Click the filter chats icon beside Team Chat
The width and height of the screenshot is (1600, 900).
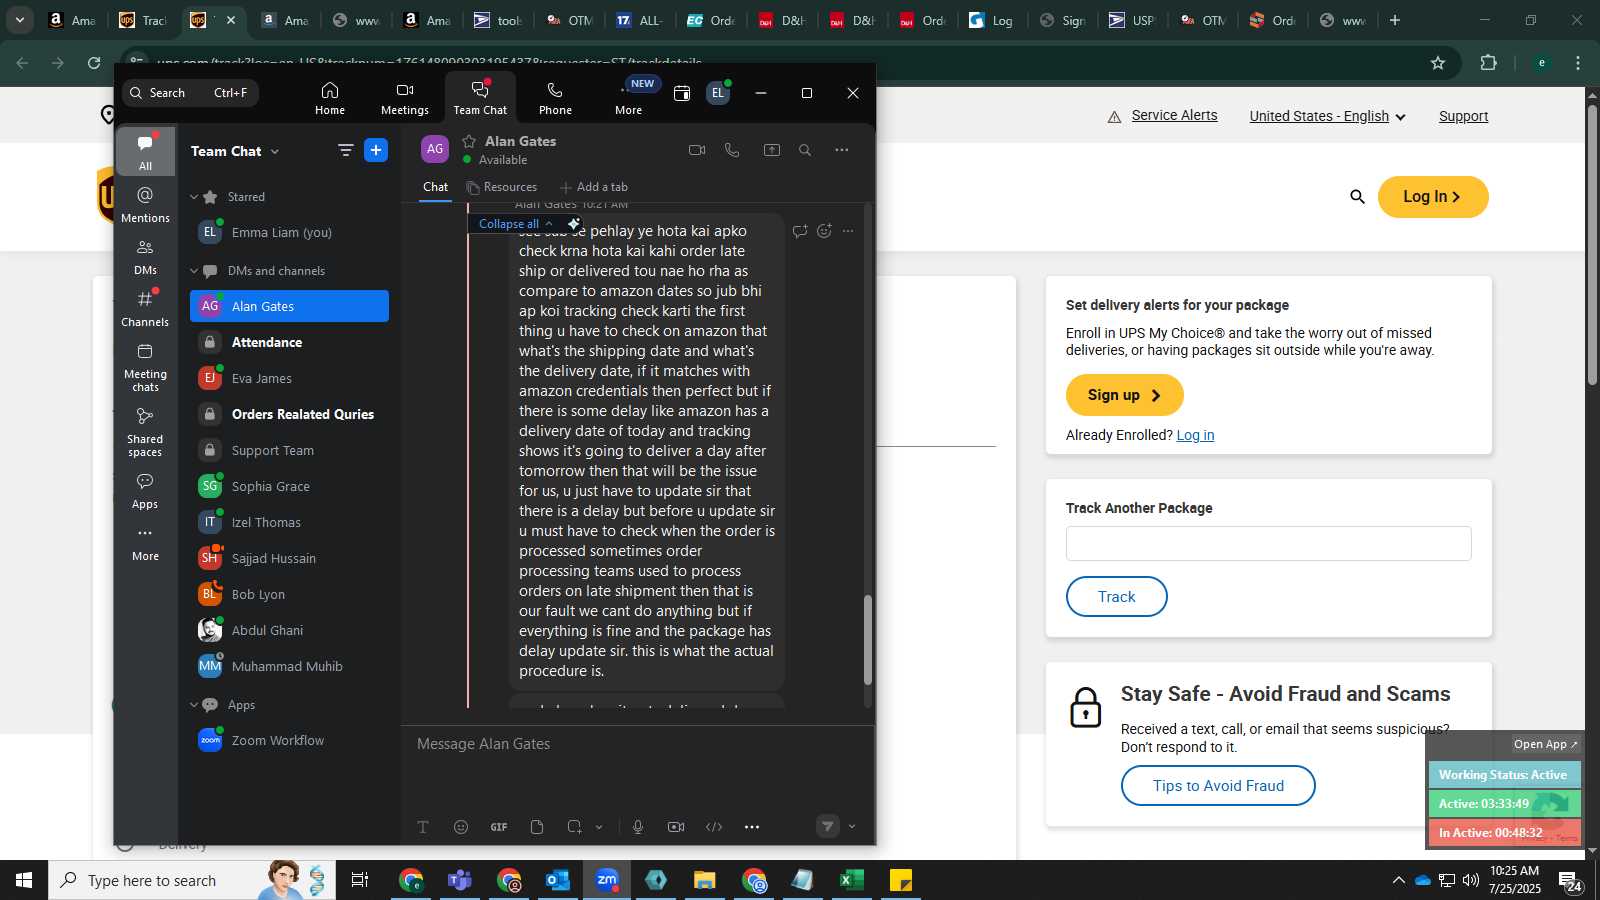click(345, 150)
